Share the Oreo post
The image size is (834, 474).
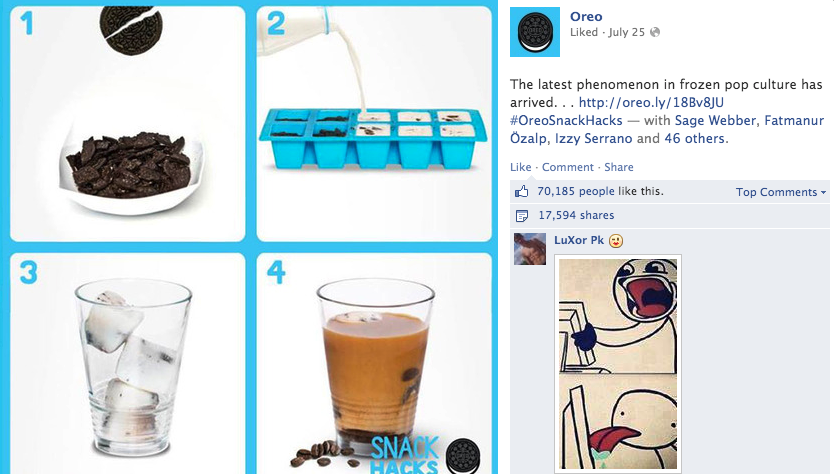(619, 167)
